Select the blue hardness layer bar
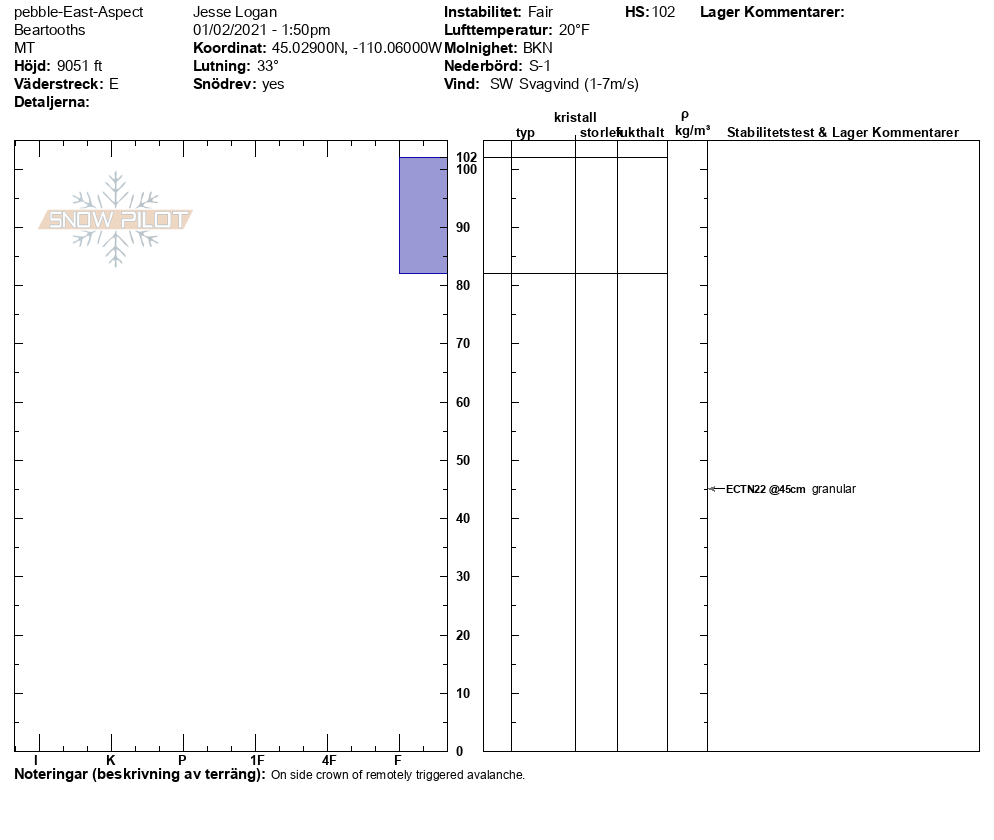 pyautogui.click(x=423, y=215)
